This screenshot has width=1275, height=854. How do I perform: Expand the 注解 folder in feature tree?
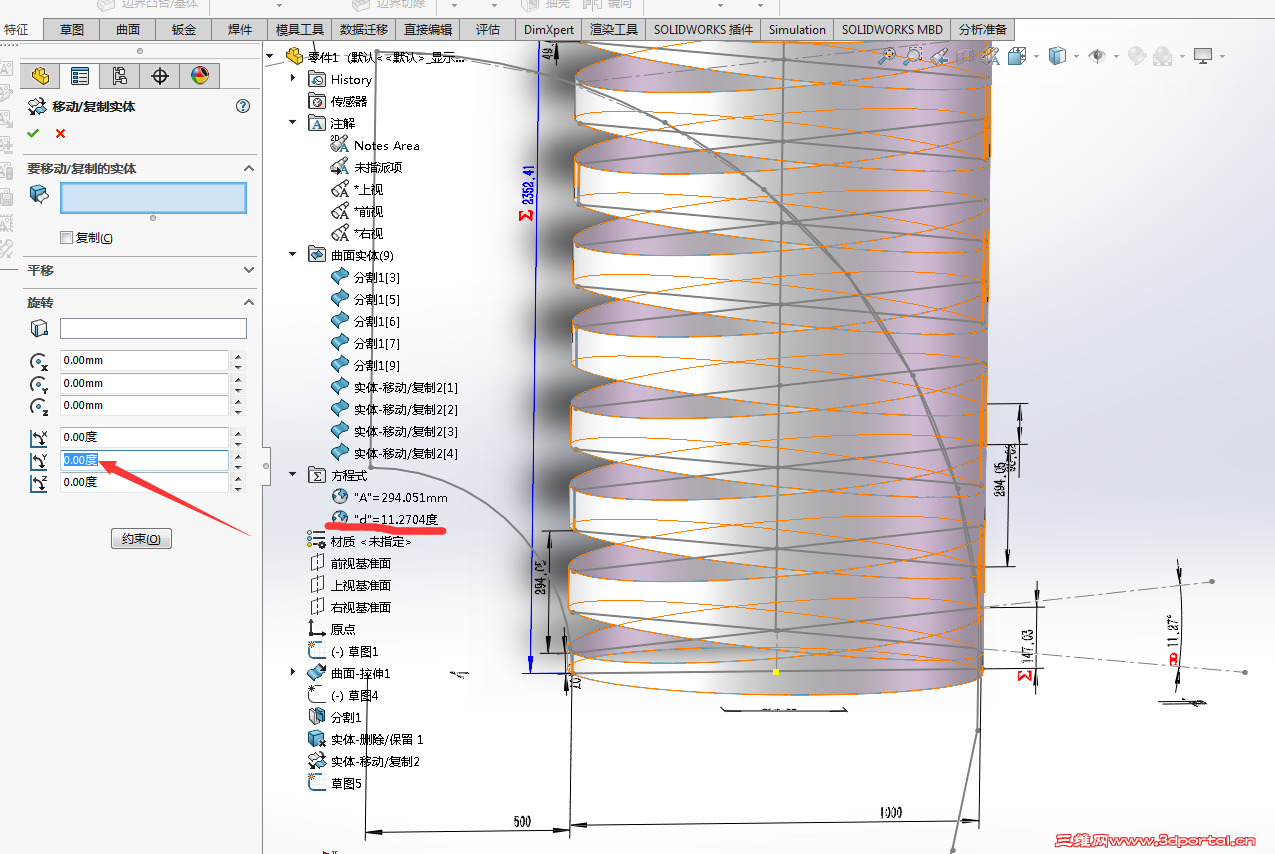pyautogui.click(x=291, y=122)
